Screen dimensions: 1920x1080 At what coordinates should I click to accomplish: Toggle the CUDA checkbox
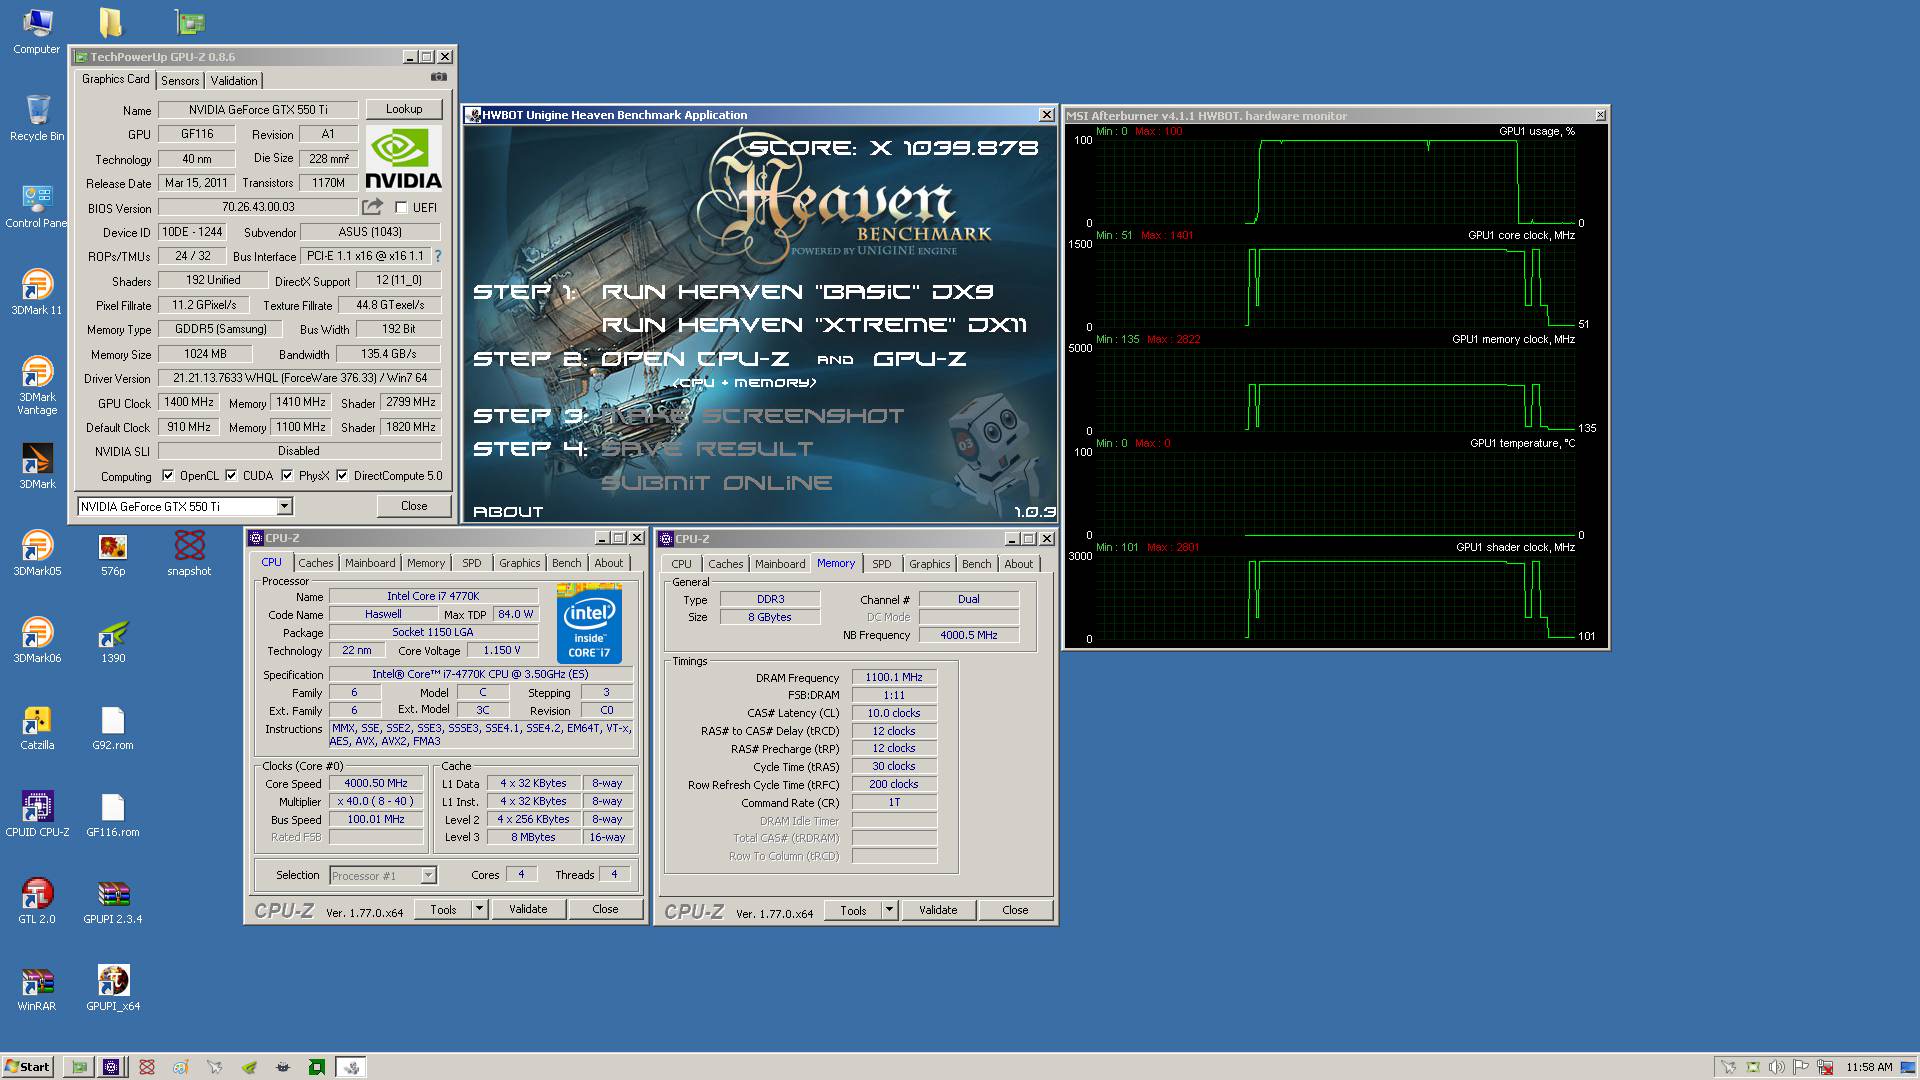pos(231,475)
